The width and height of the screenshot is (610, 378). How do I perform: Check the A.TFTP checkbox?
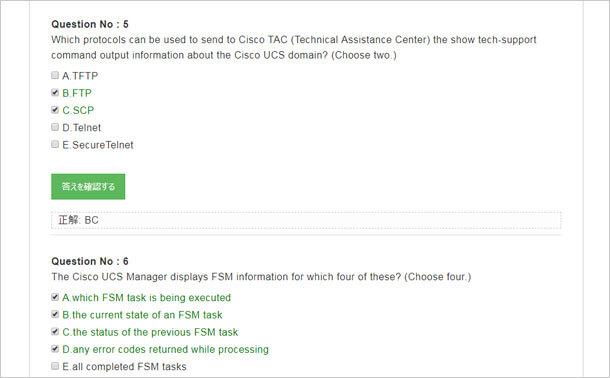(x=55, y=75)
